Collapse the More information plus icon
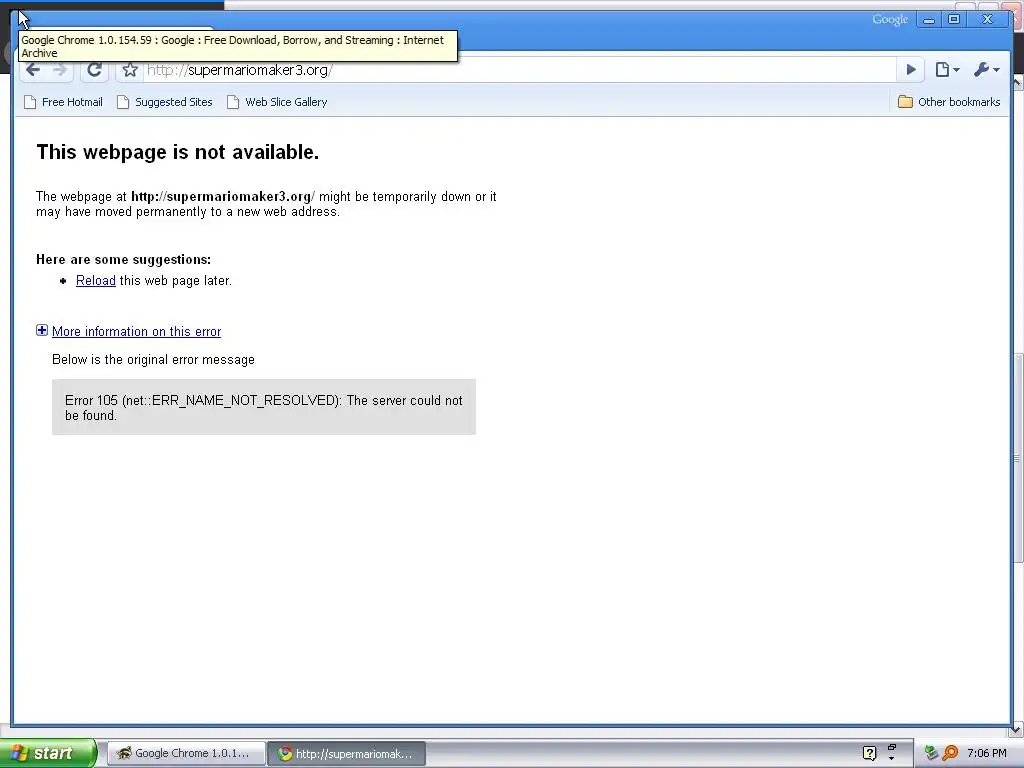This screenshot has width=1024, height=768. 42,330
